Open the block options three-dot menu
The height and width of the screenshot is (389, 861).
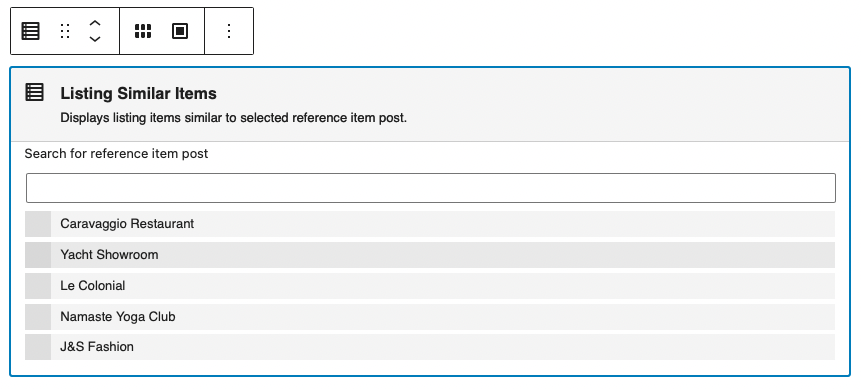(229, 31)
